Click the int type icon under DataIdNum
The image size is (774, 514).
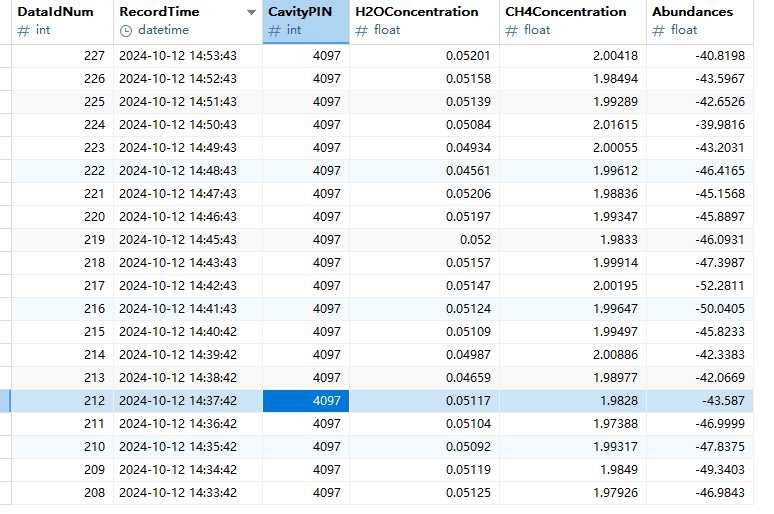(x=23, y=31)
